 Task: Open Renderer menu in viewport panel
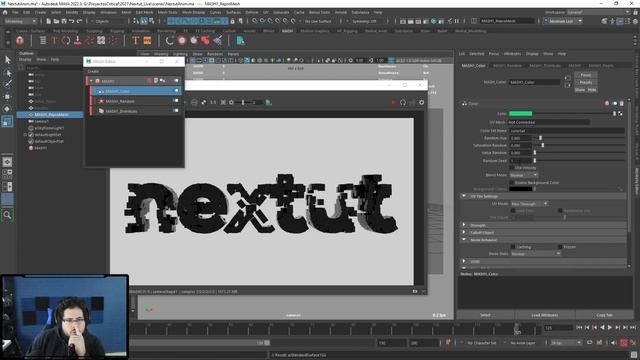point(215,54)
